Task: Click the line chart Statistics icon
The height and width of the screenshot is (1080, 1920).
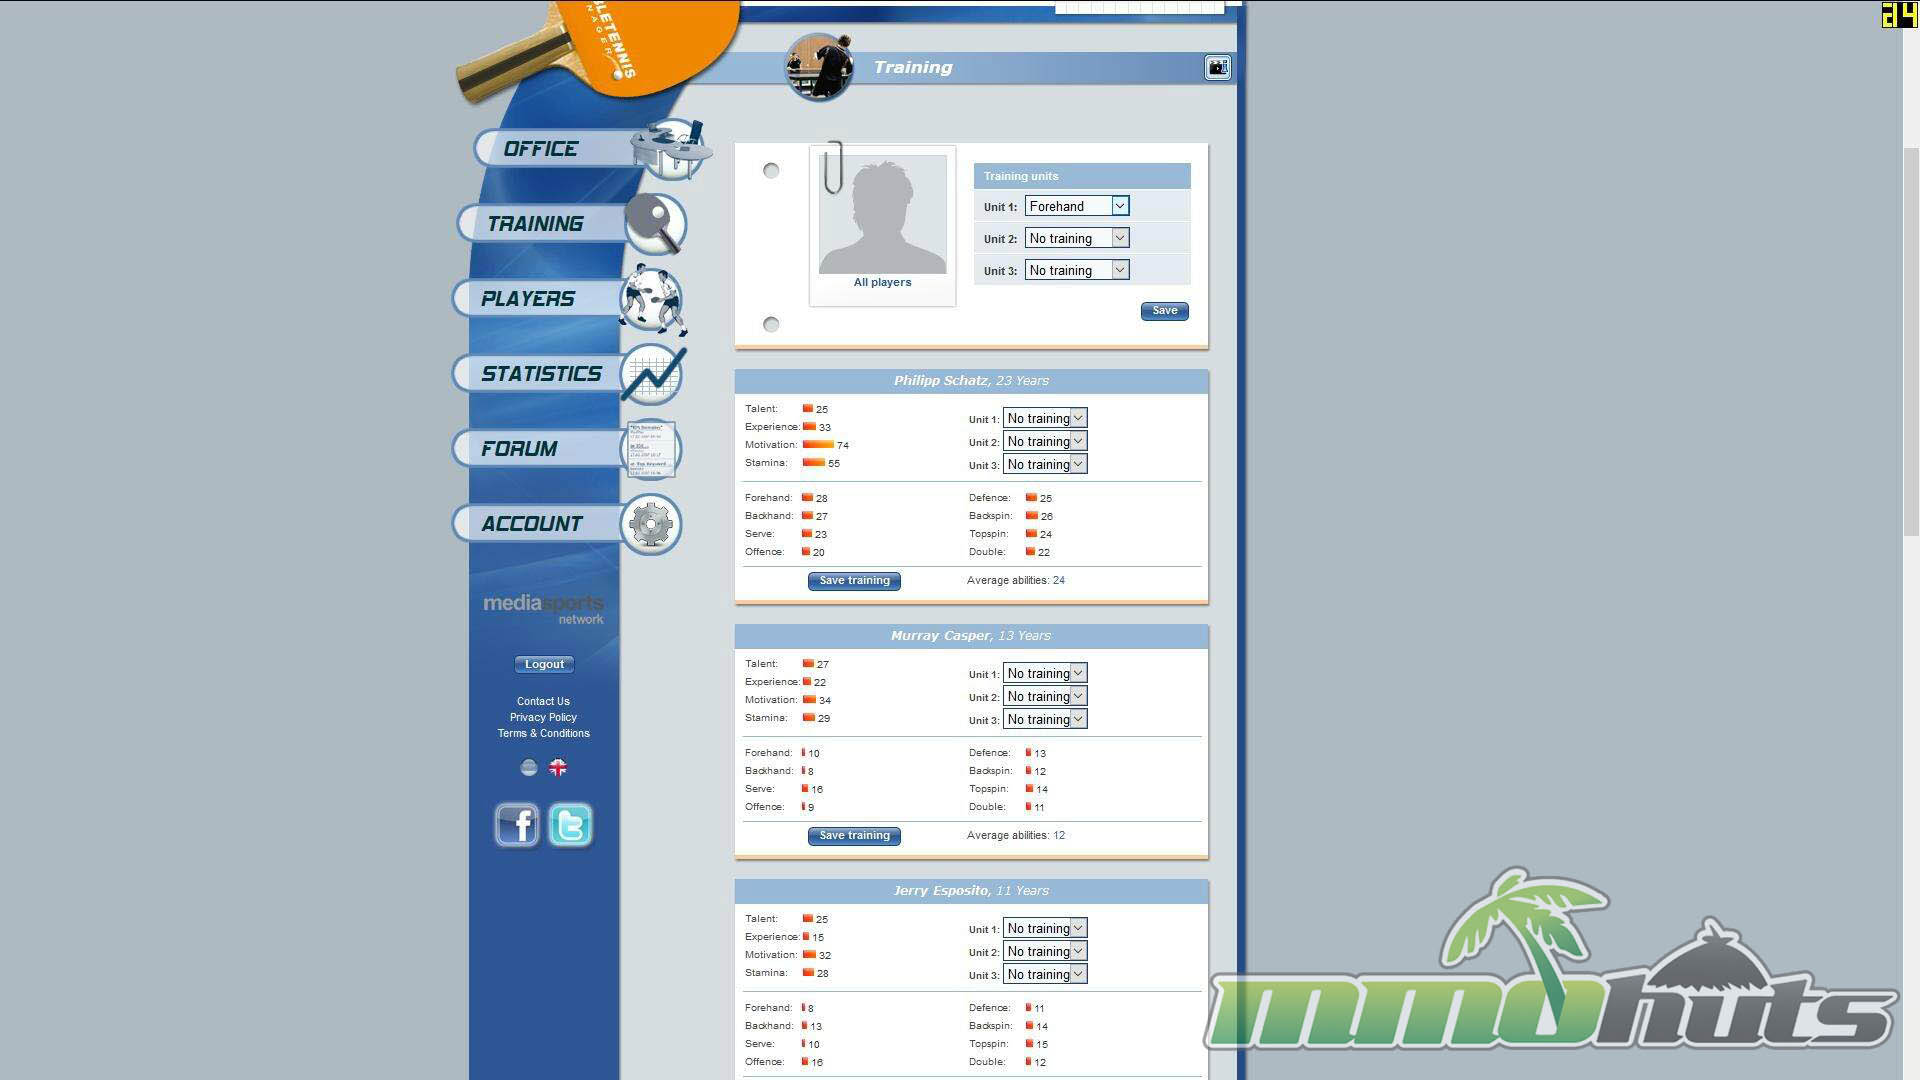Action: coord(652,374)
